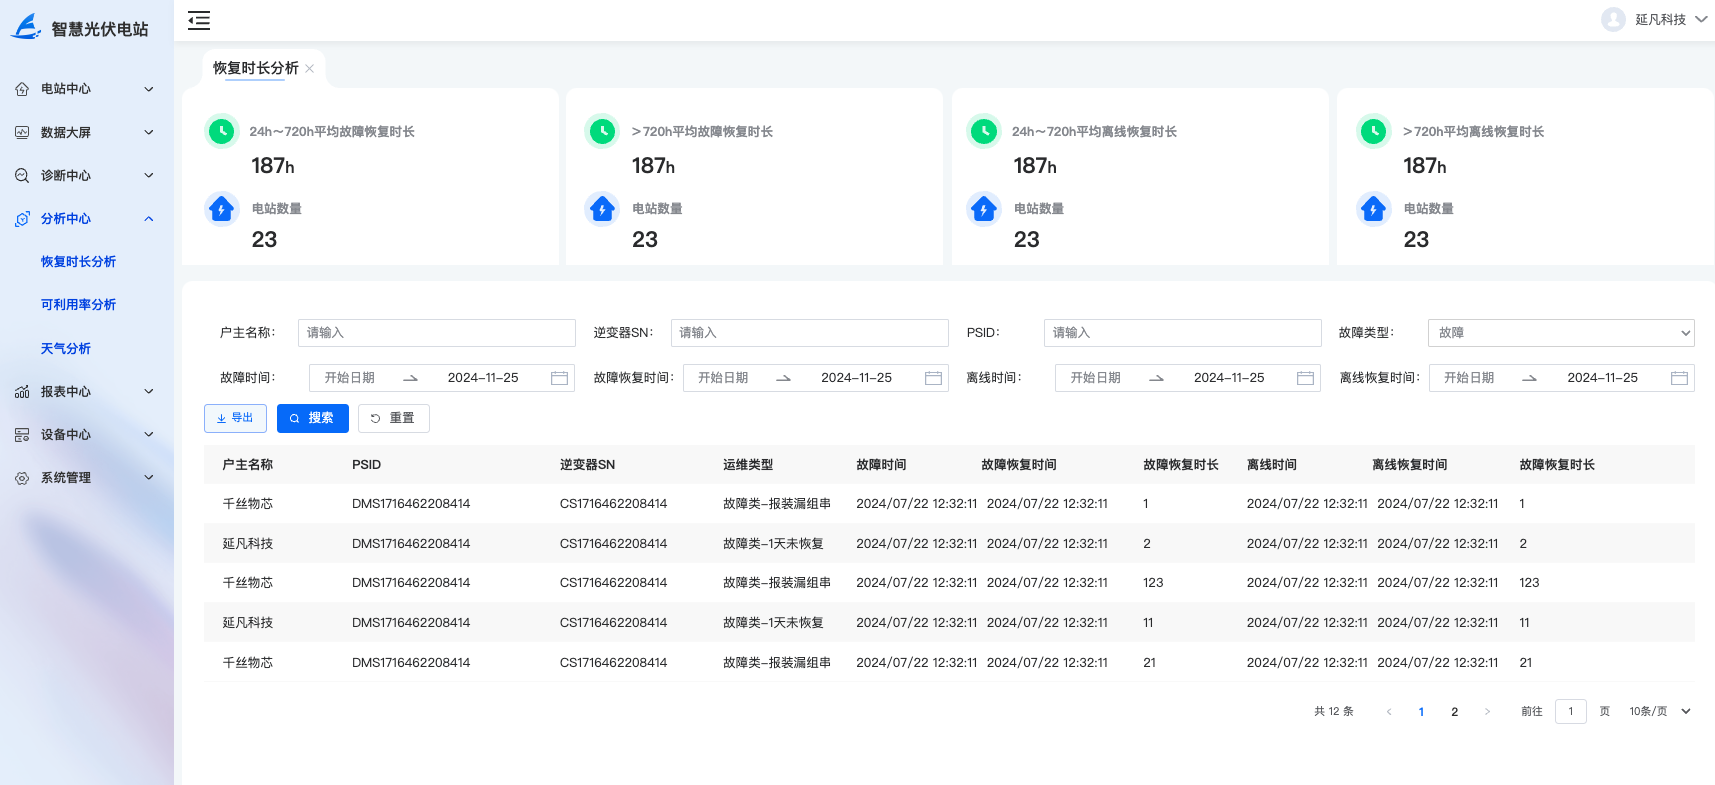Open 天气分析 in the sidebar
Viewport: 1715px width, 785px height.
[x=66, y=349]
